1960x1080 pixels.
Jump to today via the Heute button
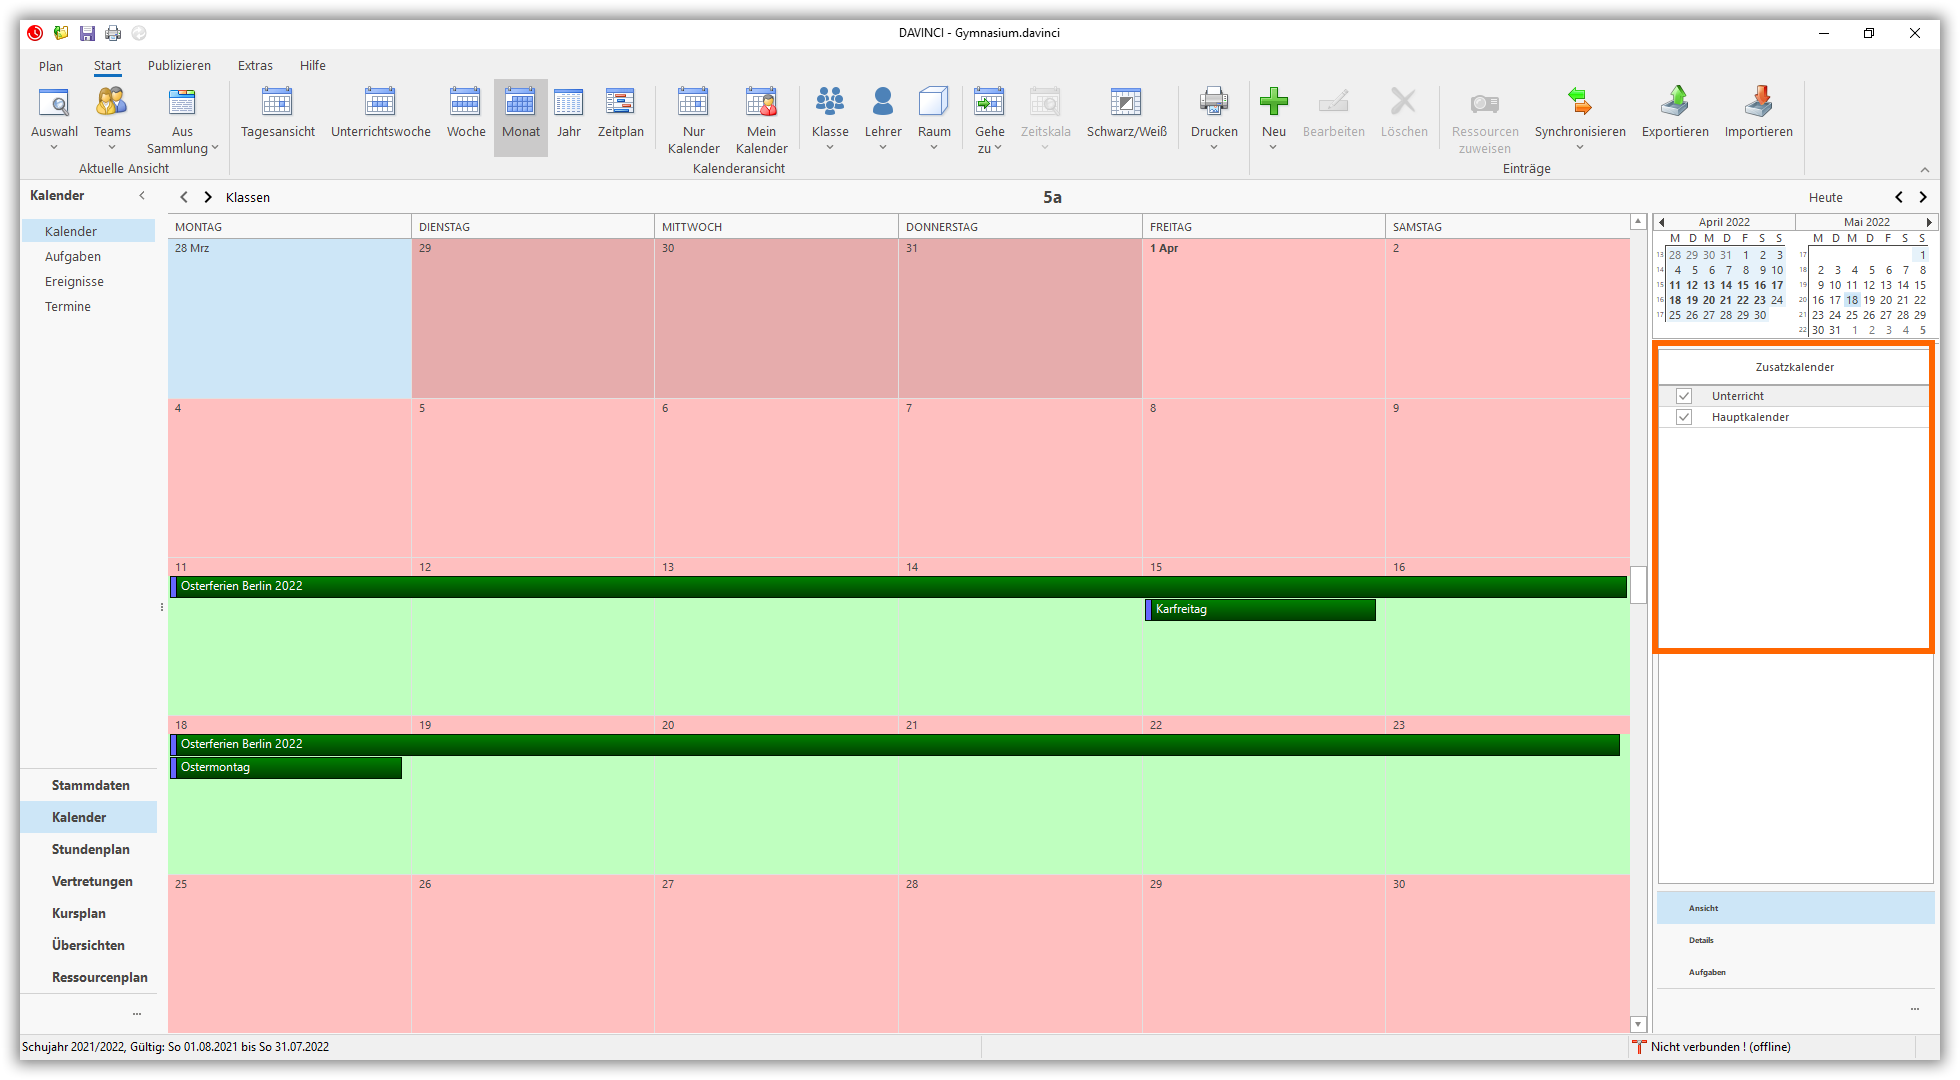click(1826, 197)
